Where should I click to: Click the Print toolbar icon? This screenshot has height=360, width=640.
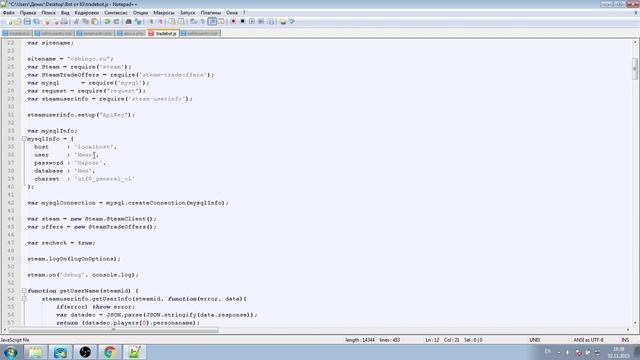[64, 21]
